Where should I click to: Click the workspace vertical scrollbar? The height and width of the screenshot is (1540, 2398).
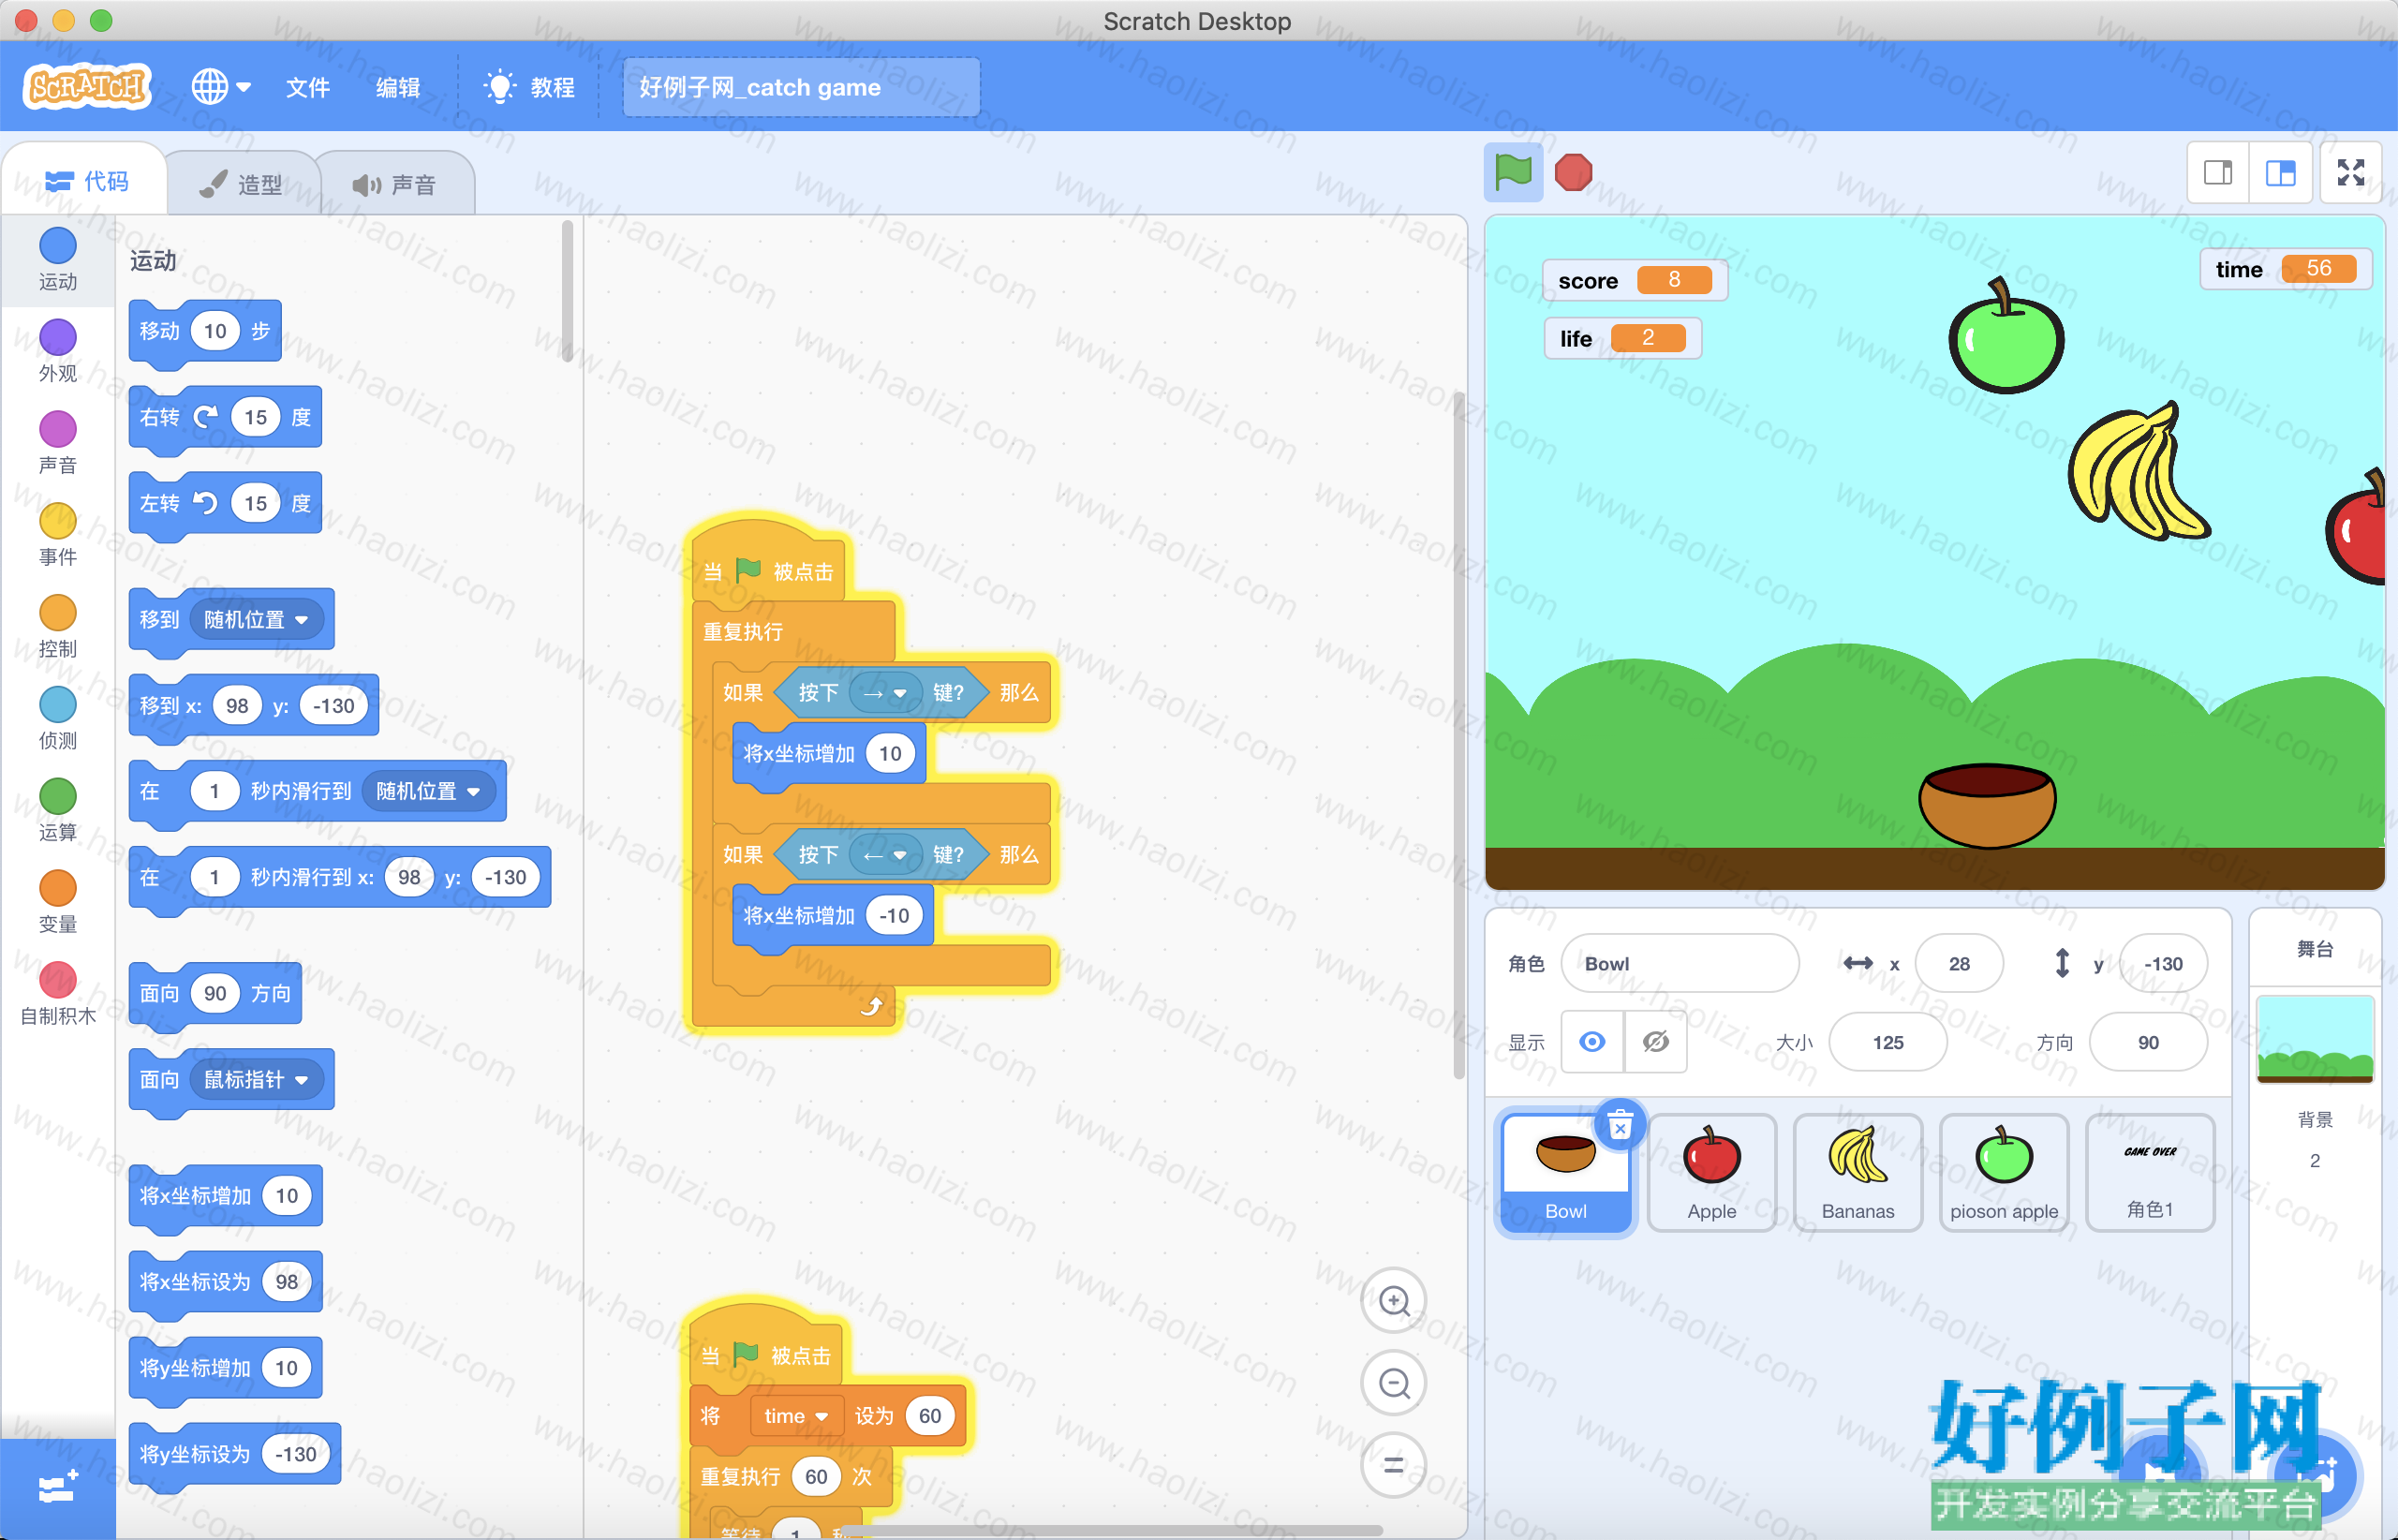1458,735
